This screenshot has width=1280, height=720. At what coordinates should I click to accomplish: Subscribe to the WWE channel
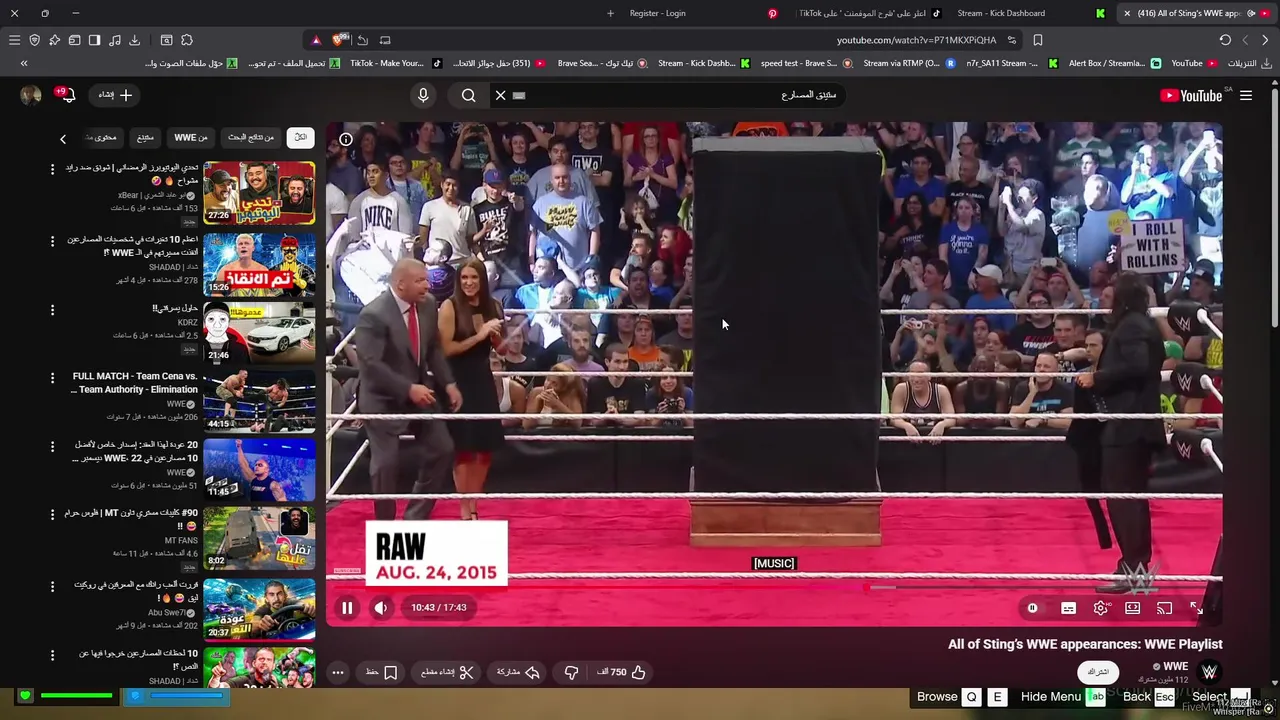pos(1098,672)
